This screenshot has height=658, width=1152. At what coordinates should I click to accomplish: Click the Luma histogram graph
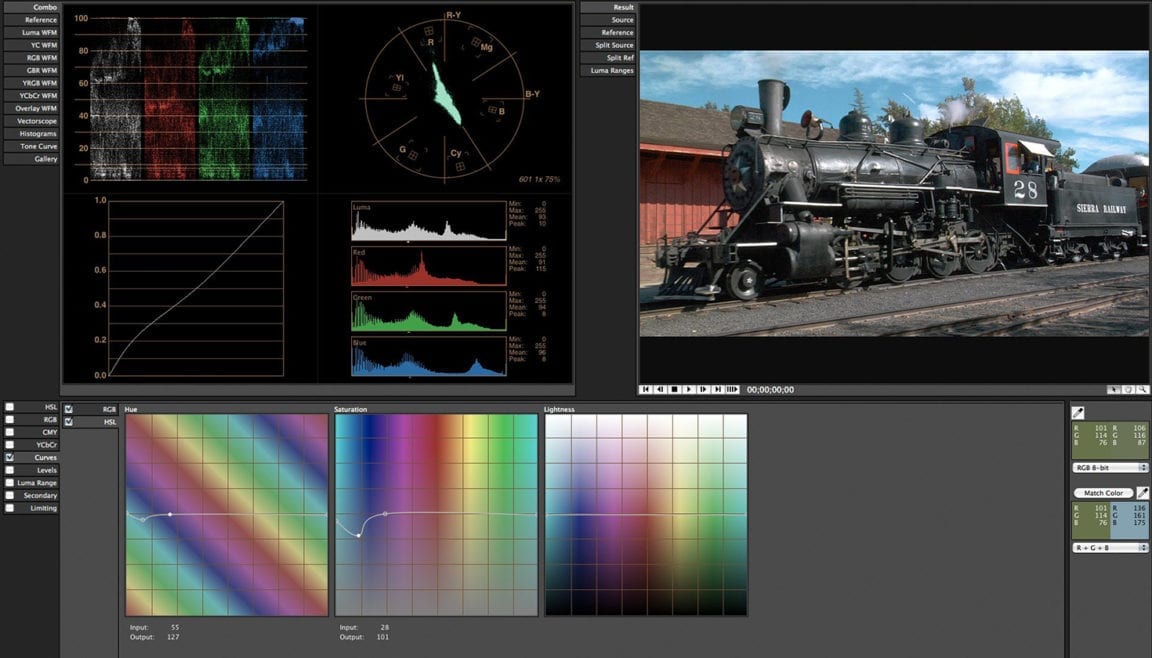(428, 221)
